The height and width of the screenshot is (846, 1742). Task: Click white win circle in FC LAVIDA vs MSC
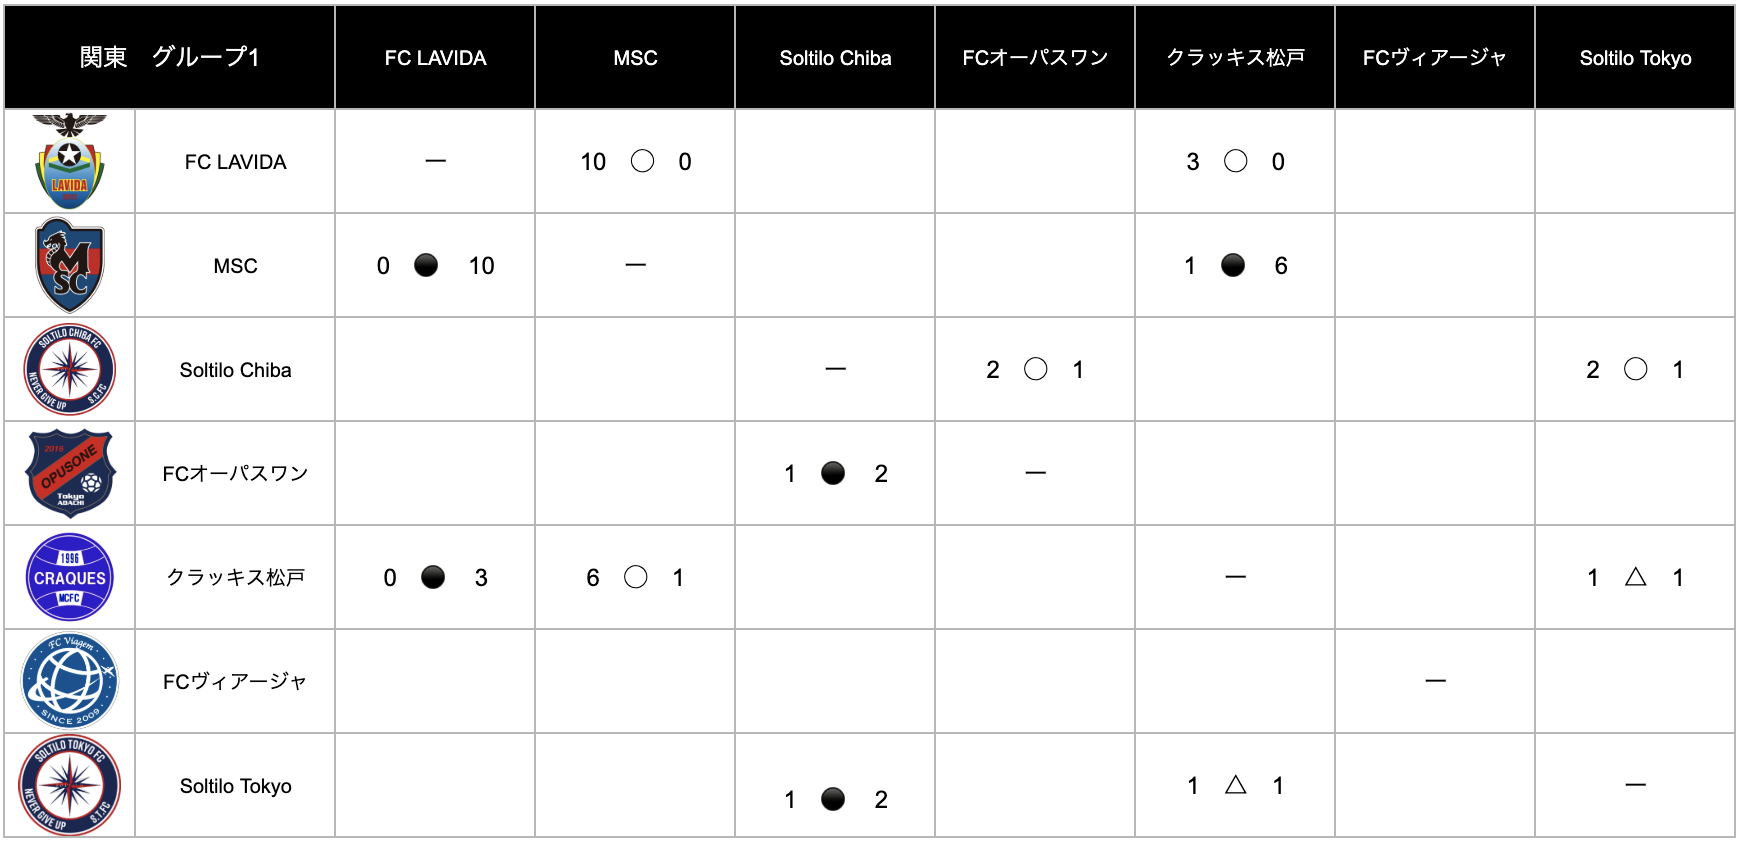pos(642,161)
